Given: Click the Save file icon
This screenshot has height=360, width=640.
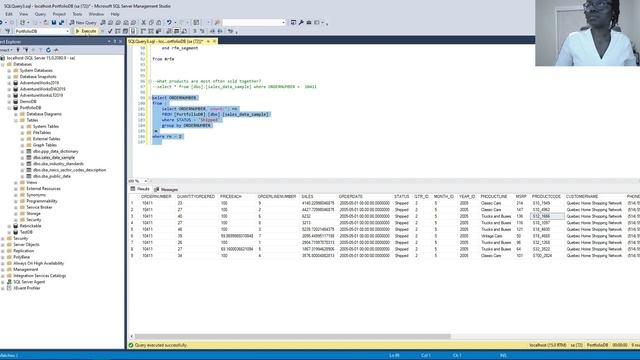Looking at the screenshot, I should 53,22.
